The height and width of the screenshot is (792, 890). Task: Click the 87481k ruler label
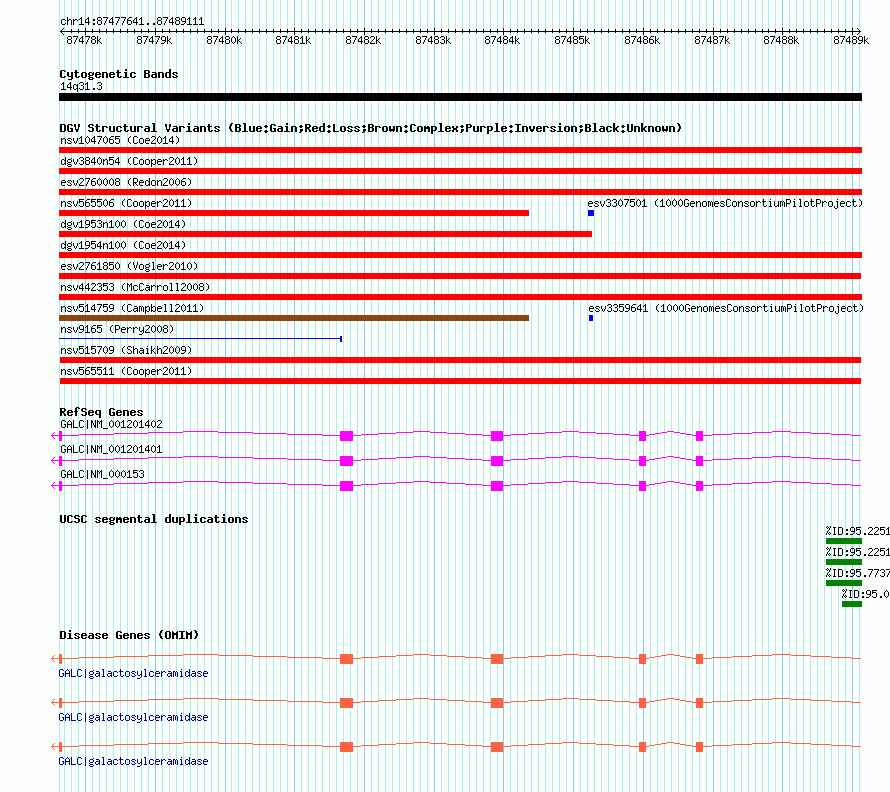tap(293, 40)
